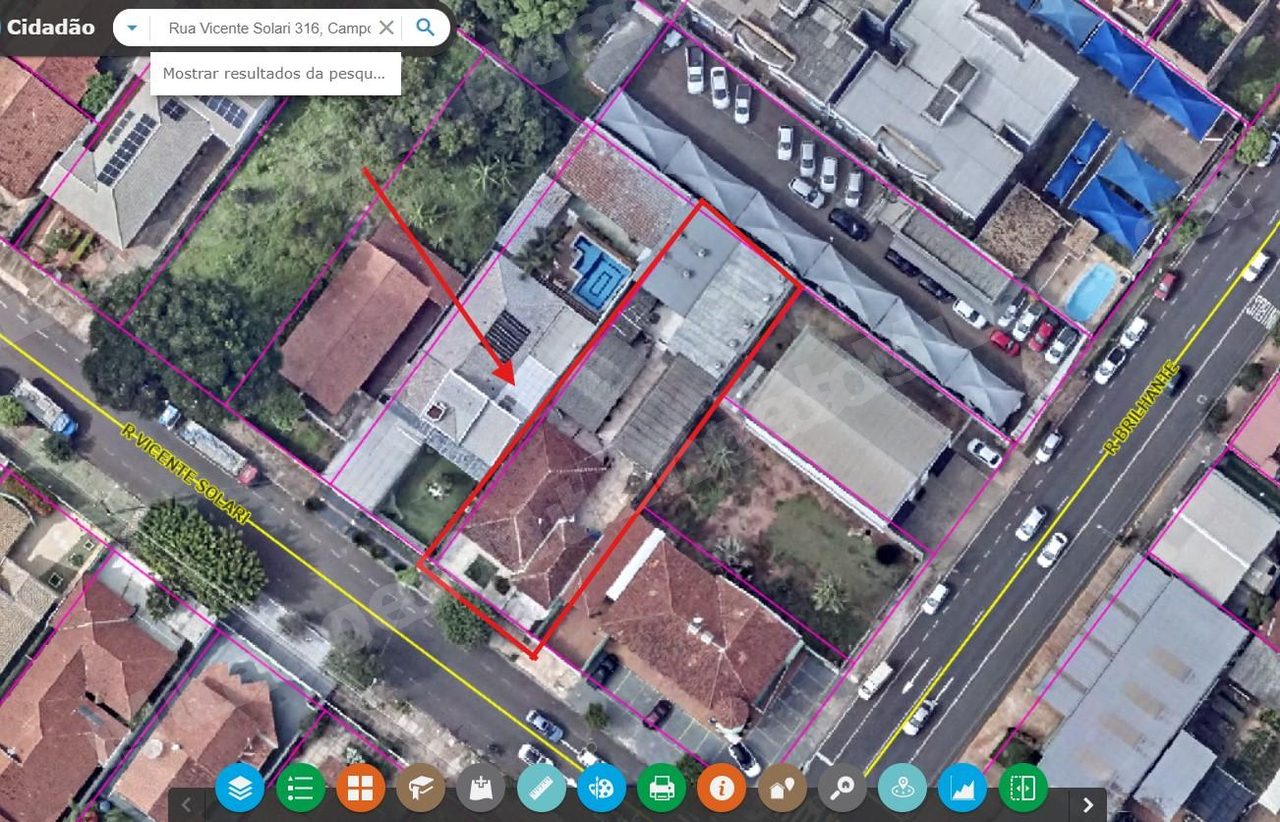Expand the search source dropdown arrow
Image resolution: width=1280 pixels, height=822 pixels.
point(132,27)
